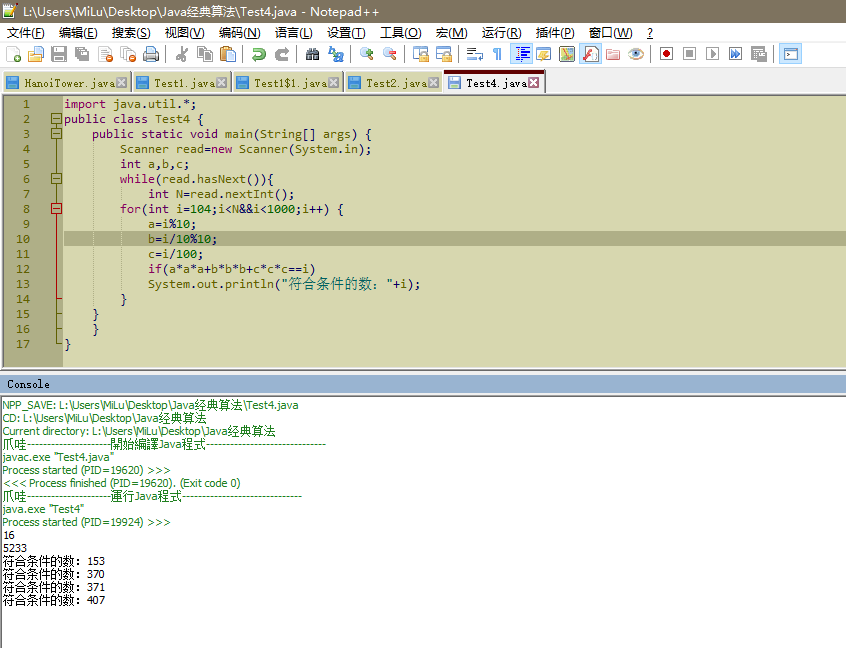Open the 宏(M) menu
Screen dimensions: 846x648
point(452,33)
